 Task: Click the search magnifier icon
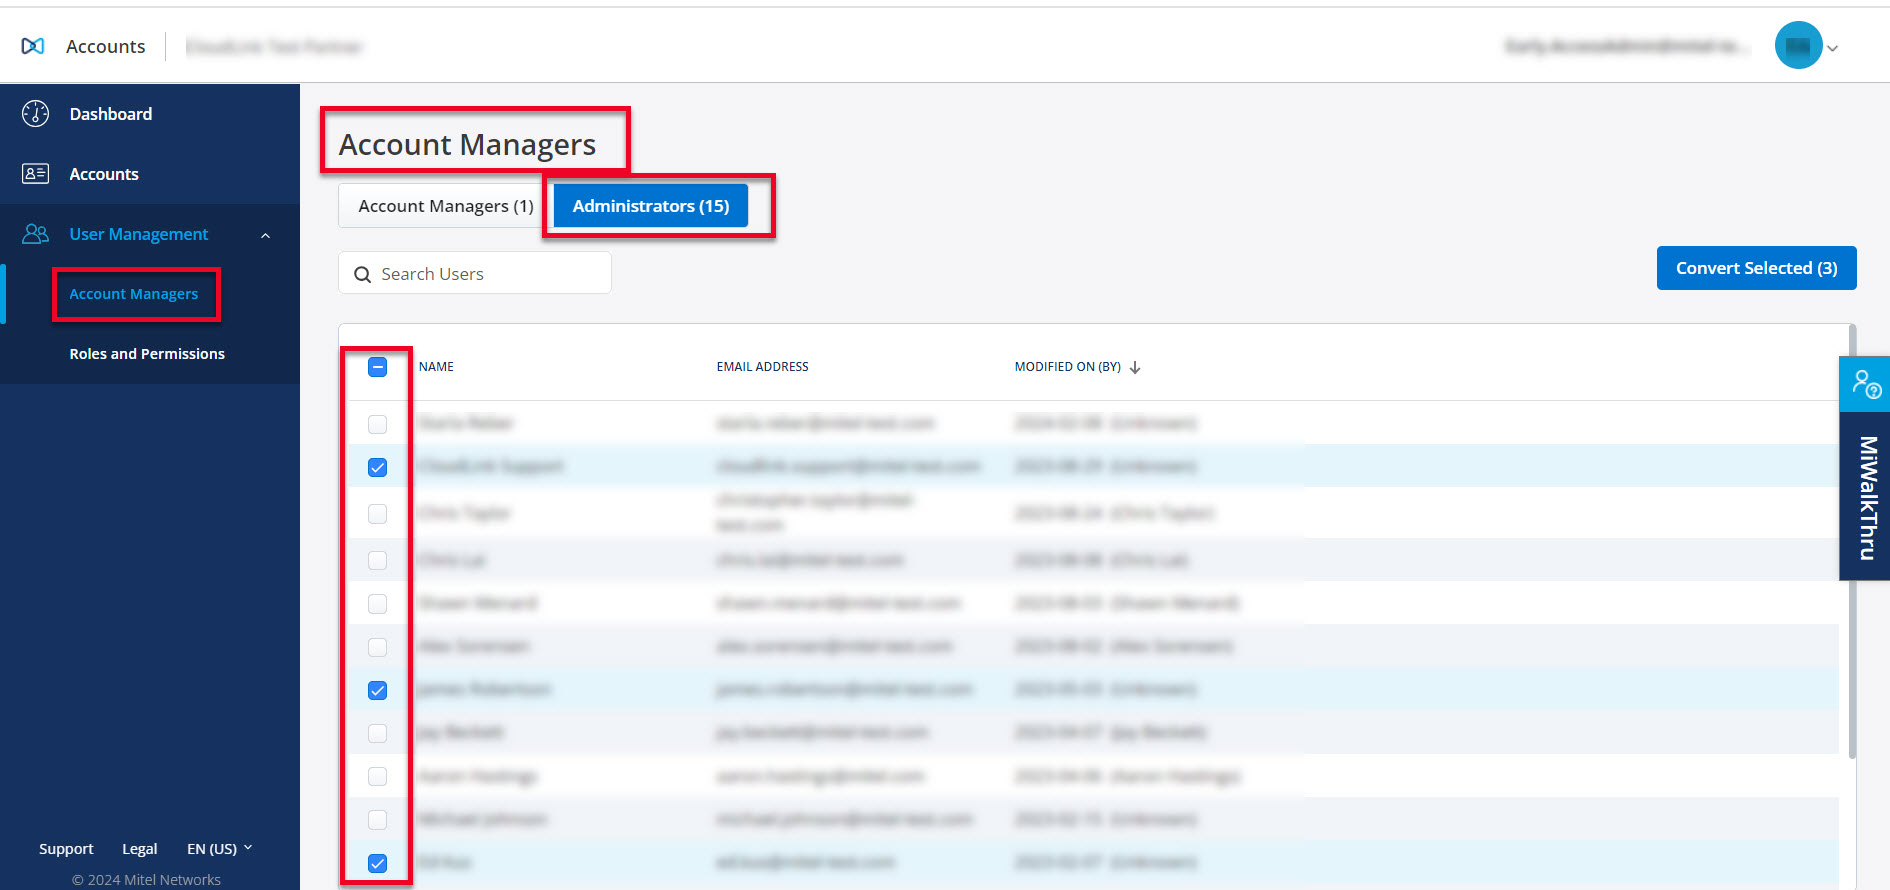point(362,274)
